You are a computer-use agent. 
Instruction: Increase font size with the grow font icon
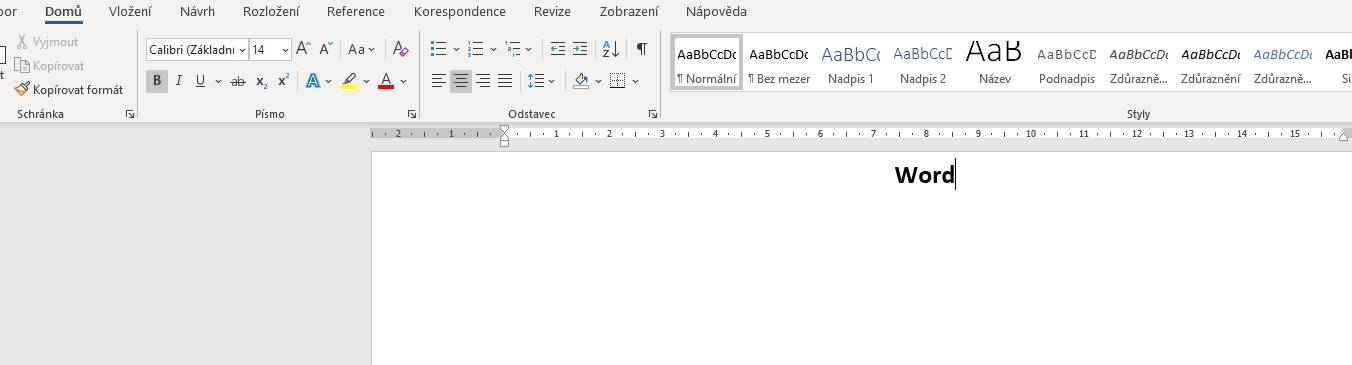[304, 49]
